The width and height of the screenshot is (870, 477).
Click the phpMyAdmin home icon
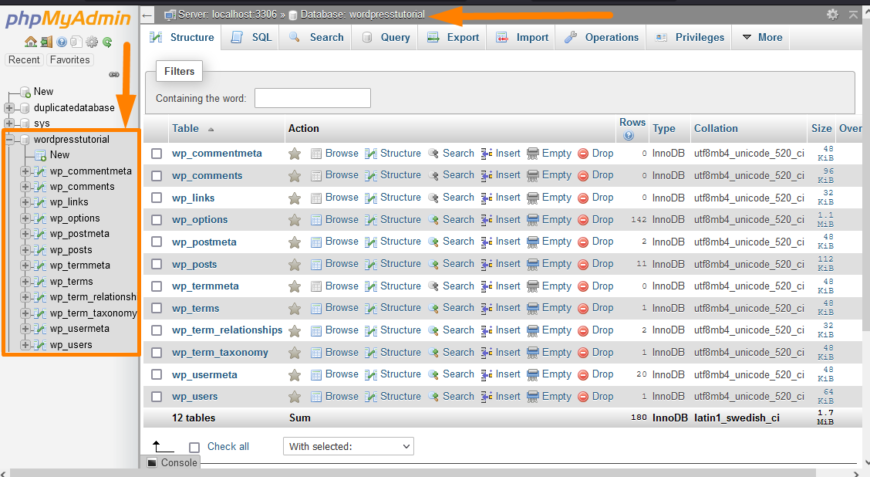click(30, 42)
